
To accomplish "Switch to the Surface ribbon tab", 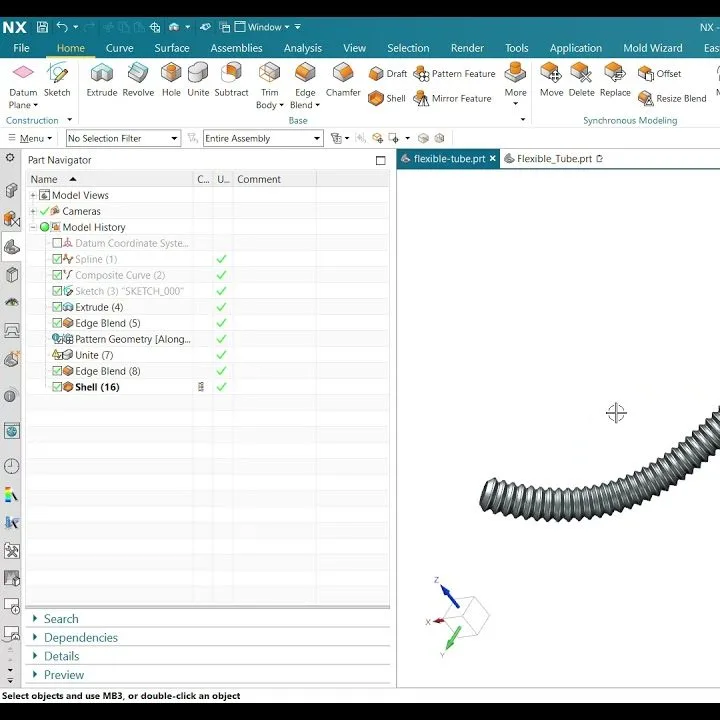I will 172,48.
